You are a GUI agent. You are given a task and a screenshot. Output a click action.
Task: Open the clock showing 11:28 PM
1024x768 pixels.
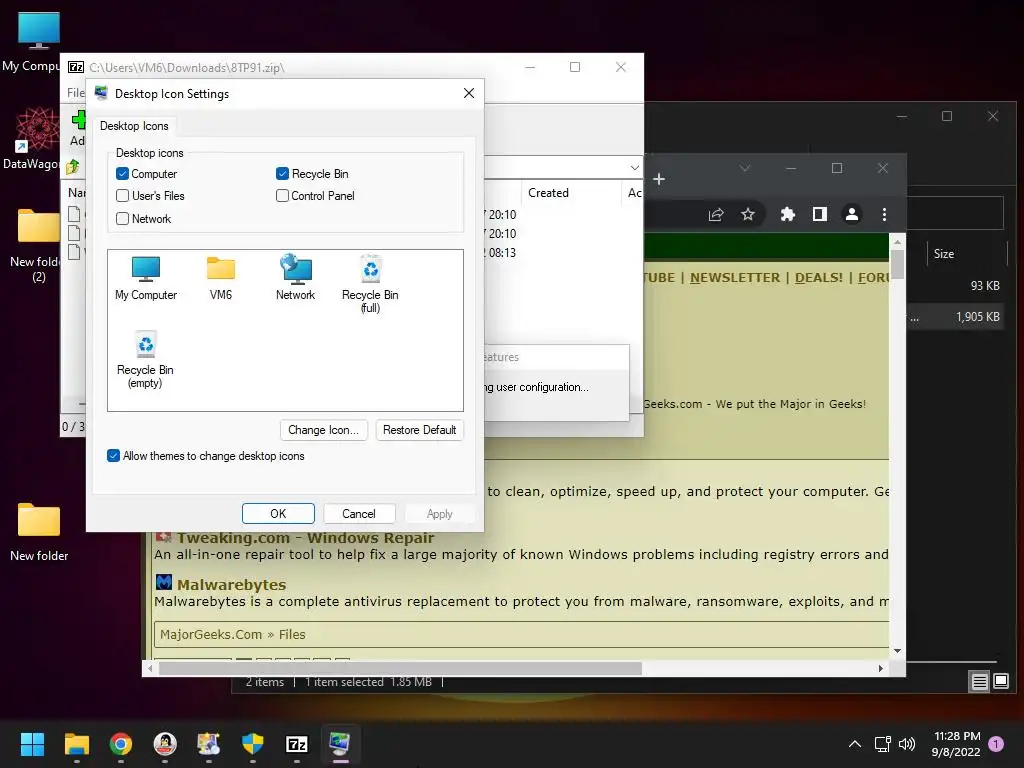[x=957, y=743]
